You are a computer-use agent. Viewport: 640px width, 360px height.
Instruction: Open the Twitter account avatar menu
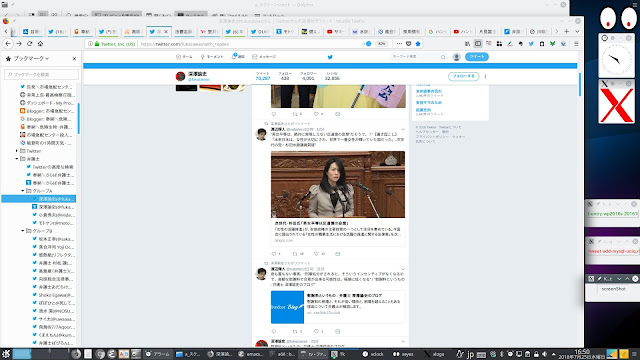click(x=457, y=57)
